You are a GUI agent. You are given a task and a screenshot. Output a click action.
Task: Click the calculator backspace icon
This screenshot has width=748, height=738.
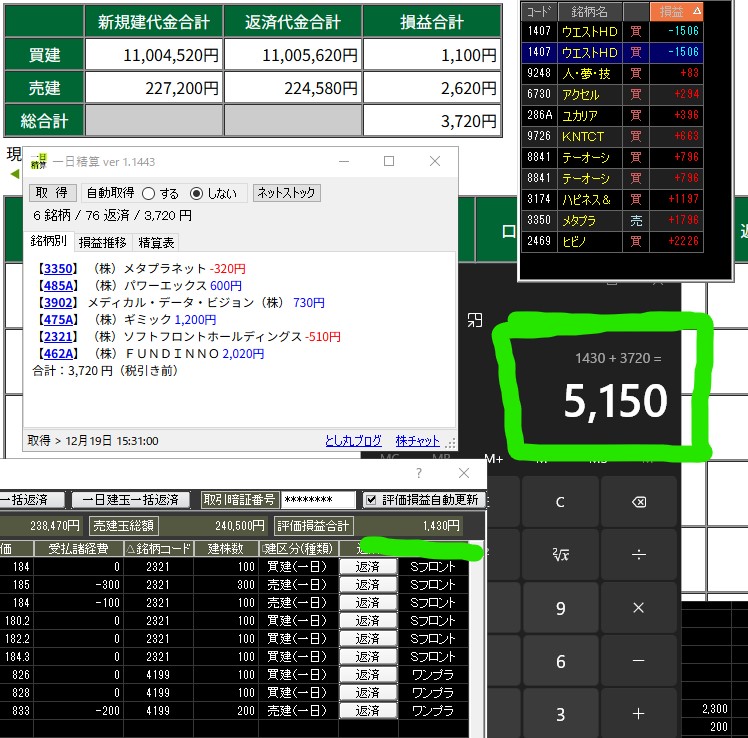639,502
